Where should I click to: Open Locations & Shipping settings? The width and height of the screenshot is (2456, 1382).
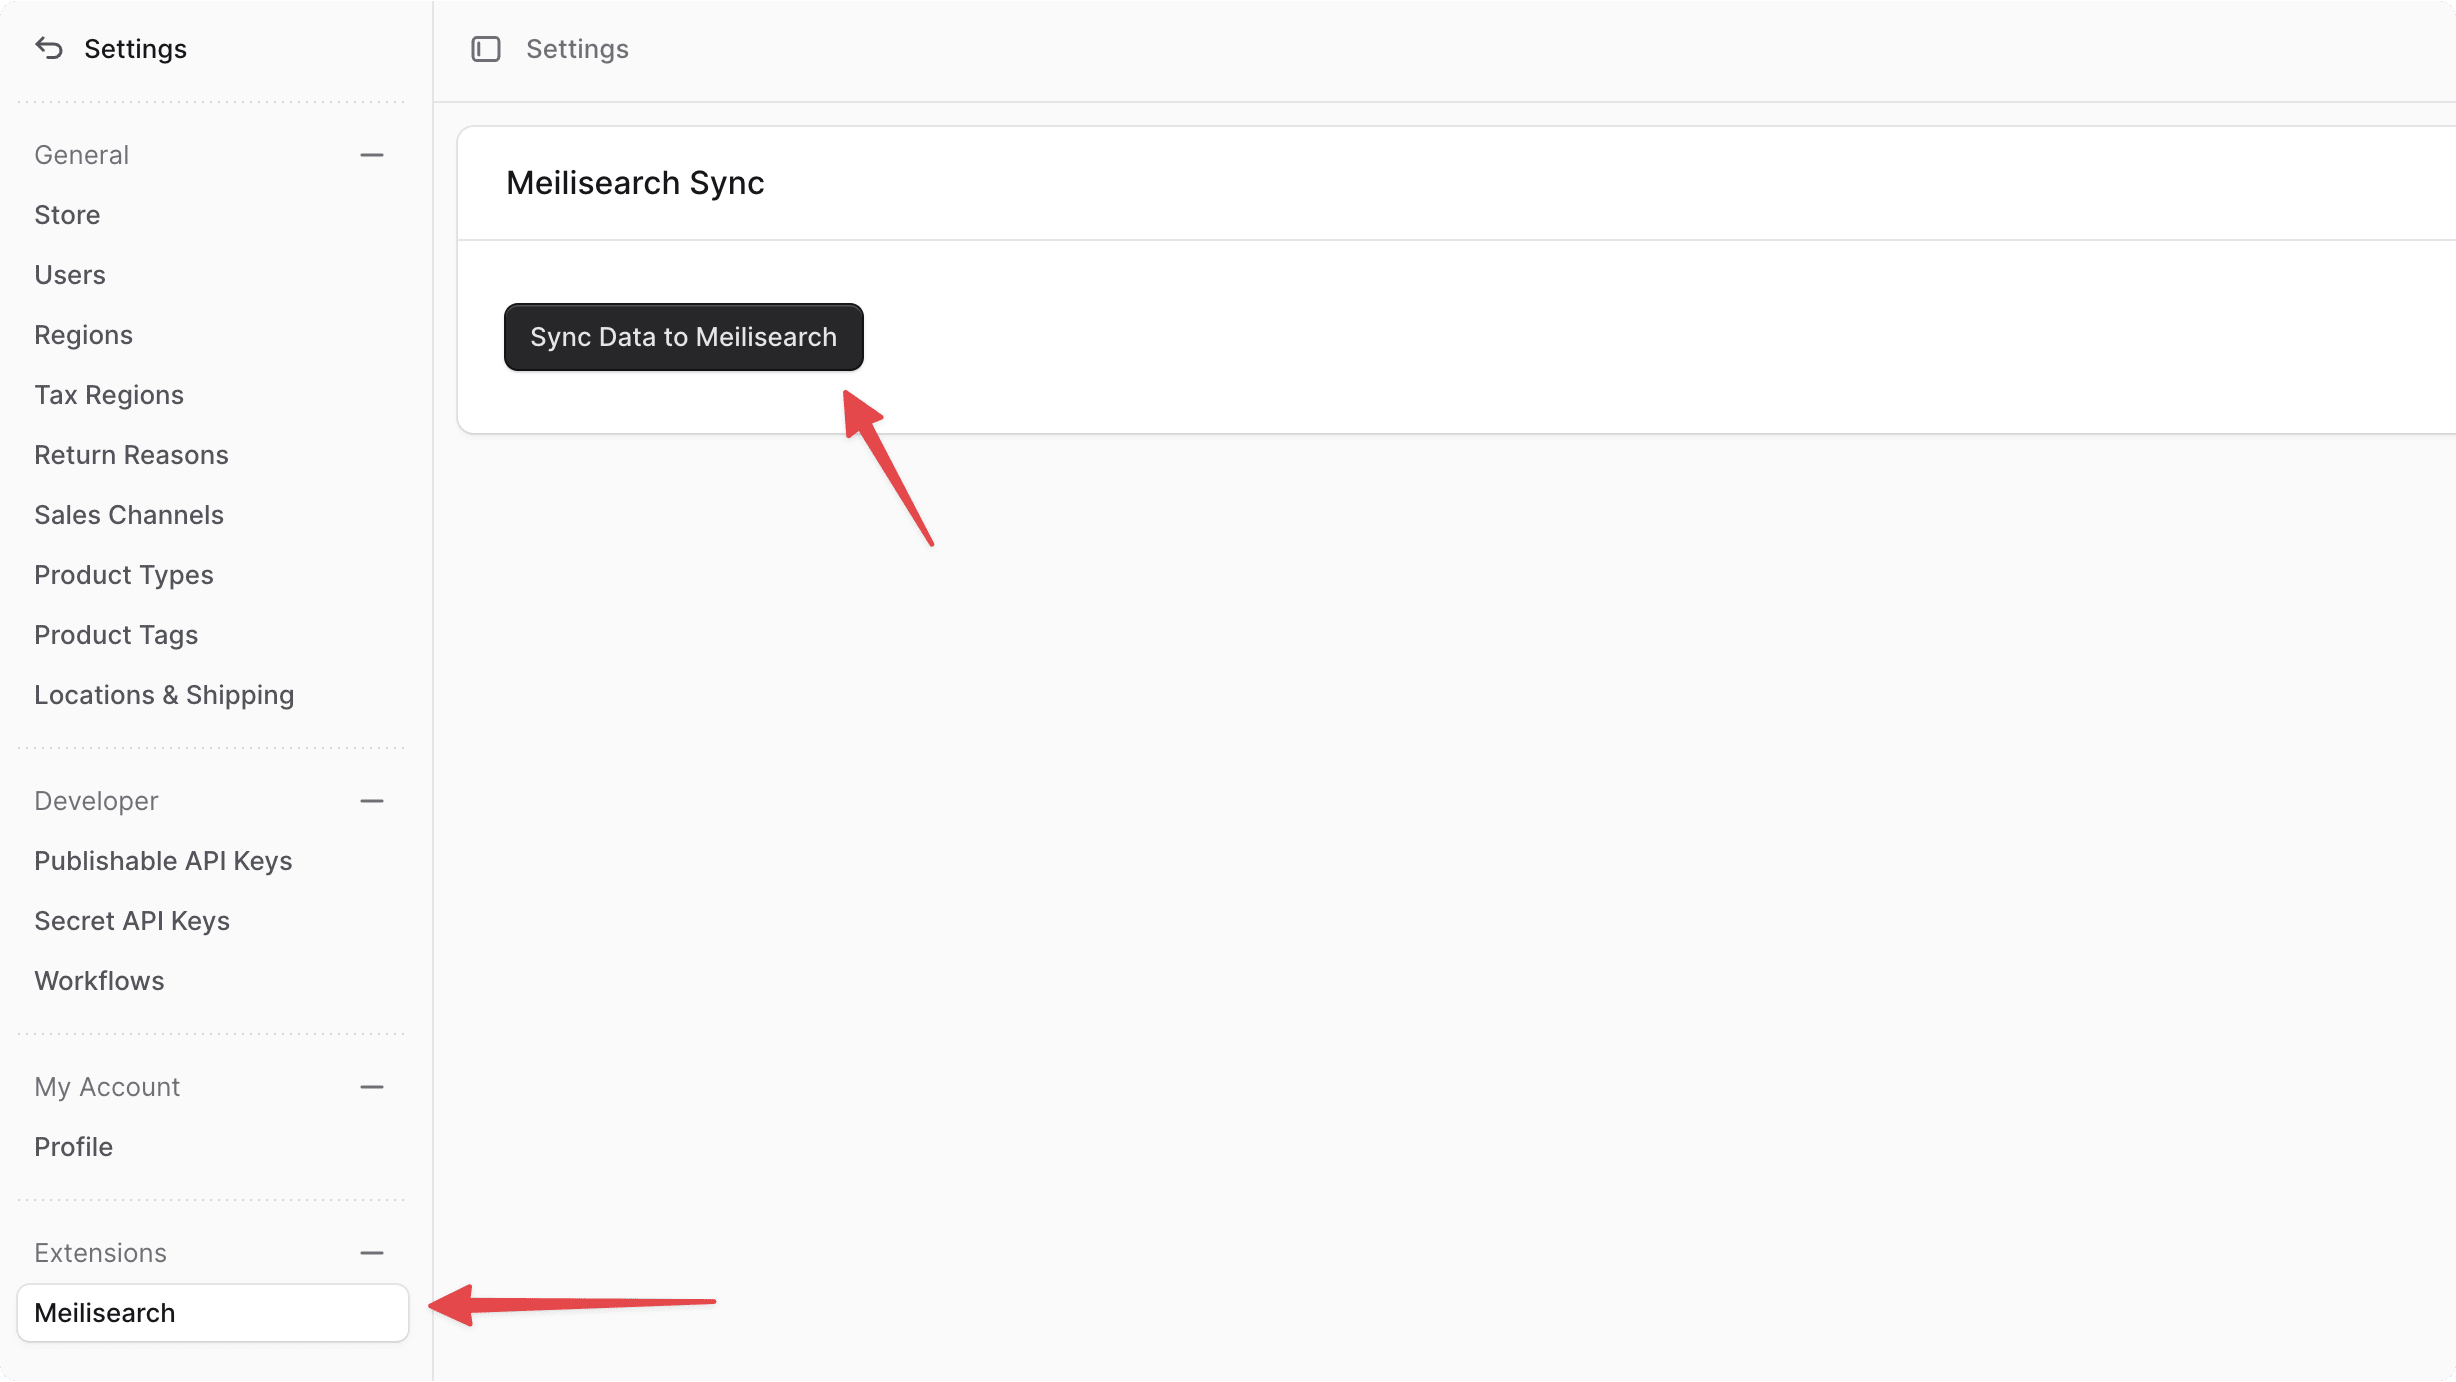pos(163,694)
